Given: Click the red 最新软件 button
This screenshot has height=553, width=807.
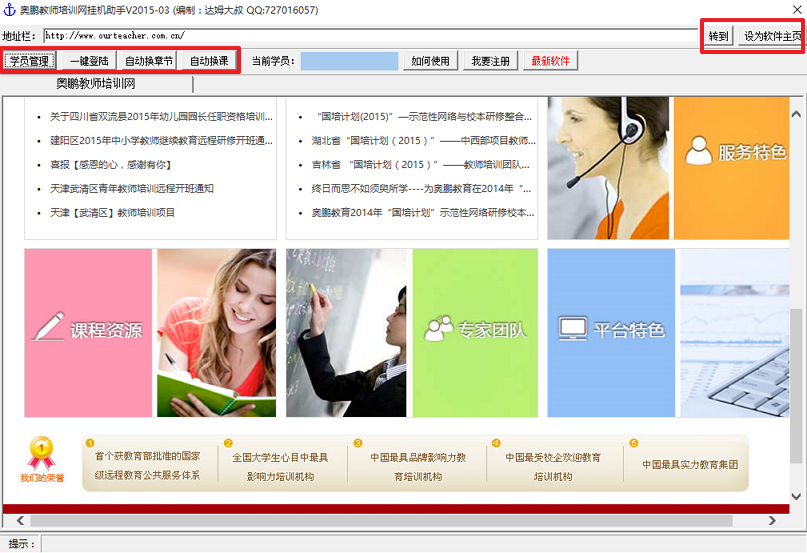Looking at the screenshot, I should (551, 61).
